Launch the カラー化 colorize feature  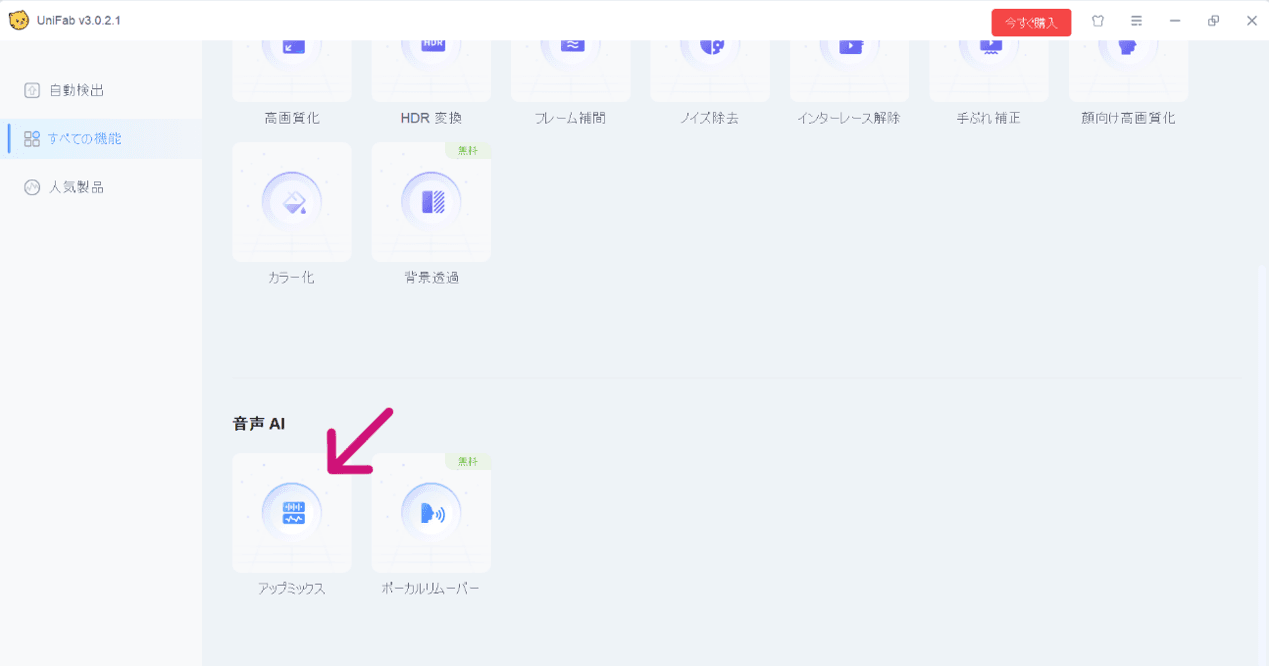[x=292, y=203]
